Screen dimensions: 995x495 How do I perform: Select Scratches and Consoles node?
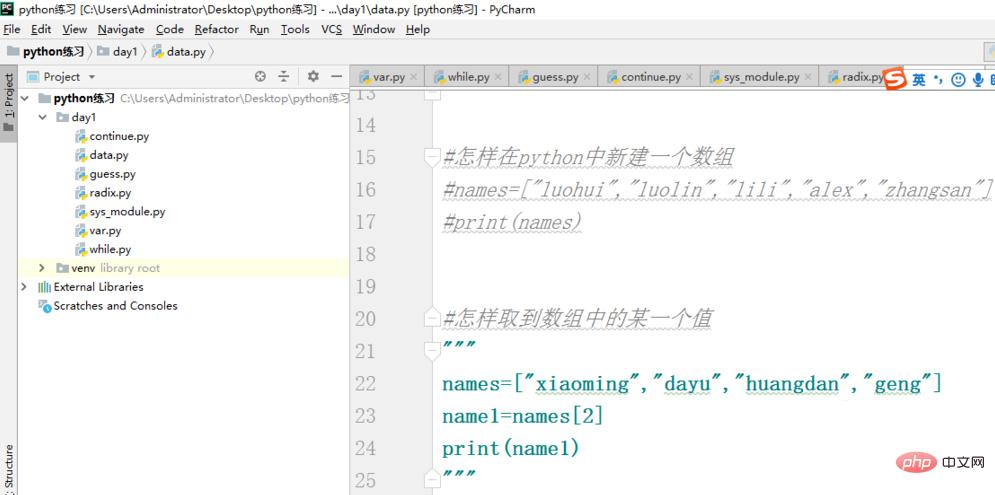coord(115,306)
